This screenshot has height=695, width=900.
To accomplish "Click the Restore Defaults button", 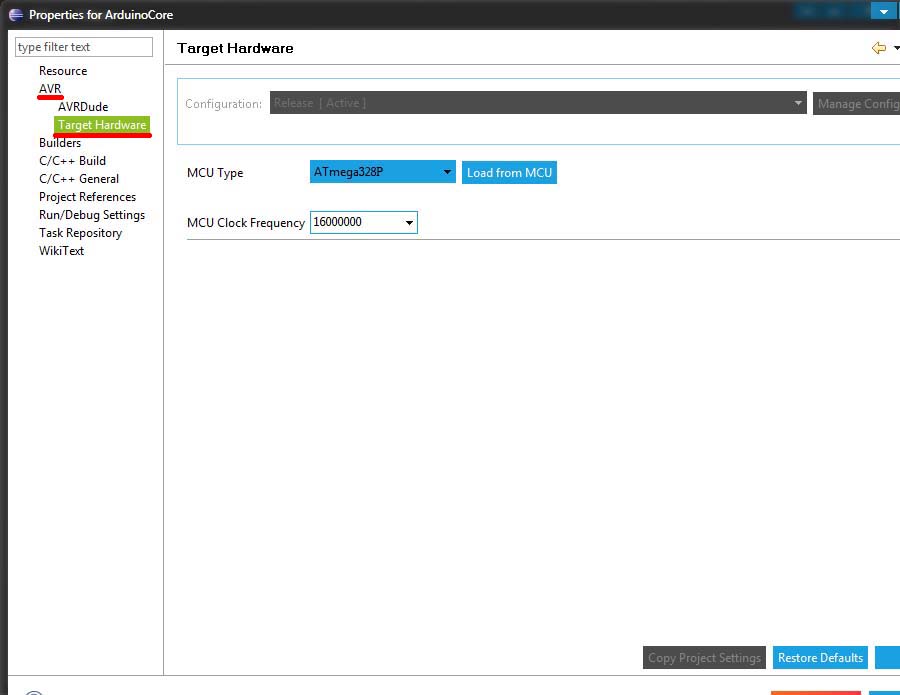I will point(820,658).
